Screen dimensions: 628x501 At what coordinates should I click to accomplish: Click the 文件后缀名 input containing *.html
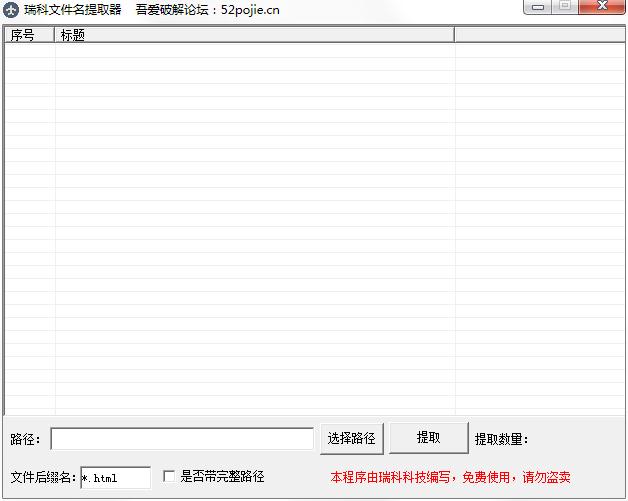pyautogui.click(x=115, y=478)
